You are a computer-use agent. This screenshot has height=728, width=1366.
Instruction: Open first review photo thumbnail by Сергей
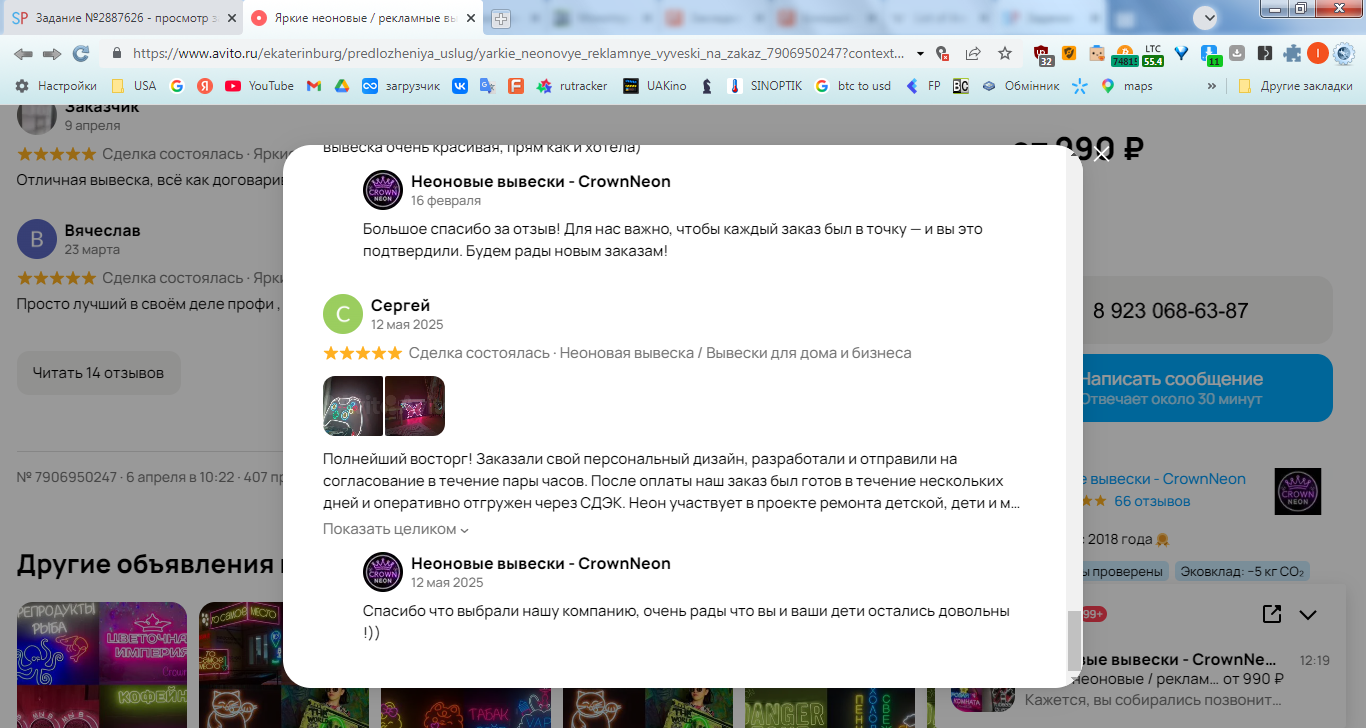coord(353,406)
